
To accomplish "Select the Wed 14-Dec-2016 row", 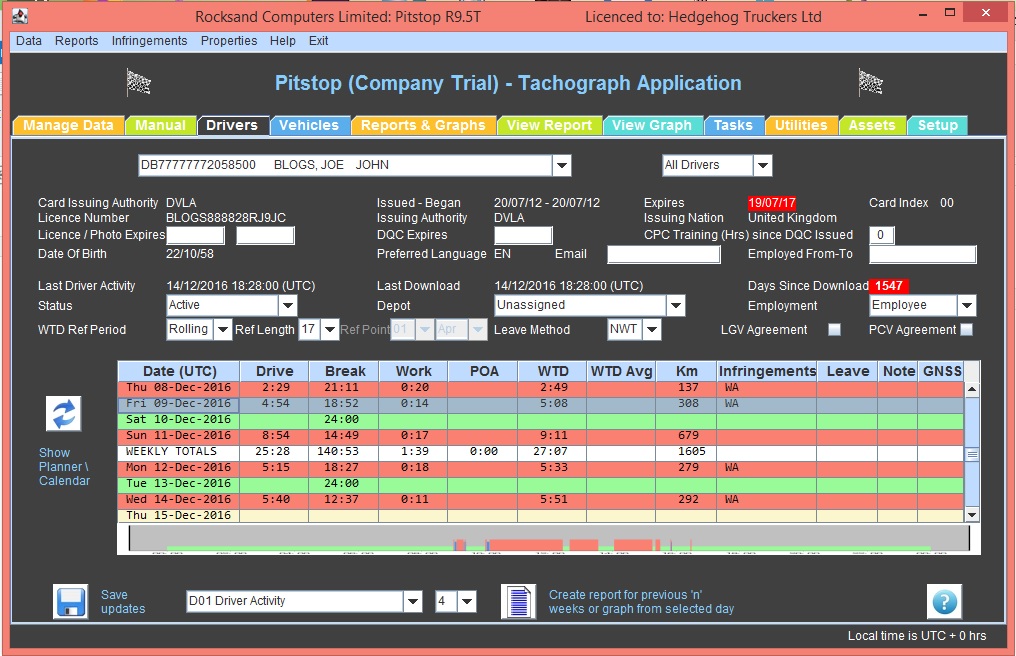I will click(541, 499).
